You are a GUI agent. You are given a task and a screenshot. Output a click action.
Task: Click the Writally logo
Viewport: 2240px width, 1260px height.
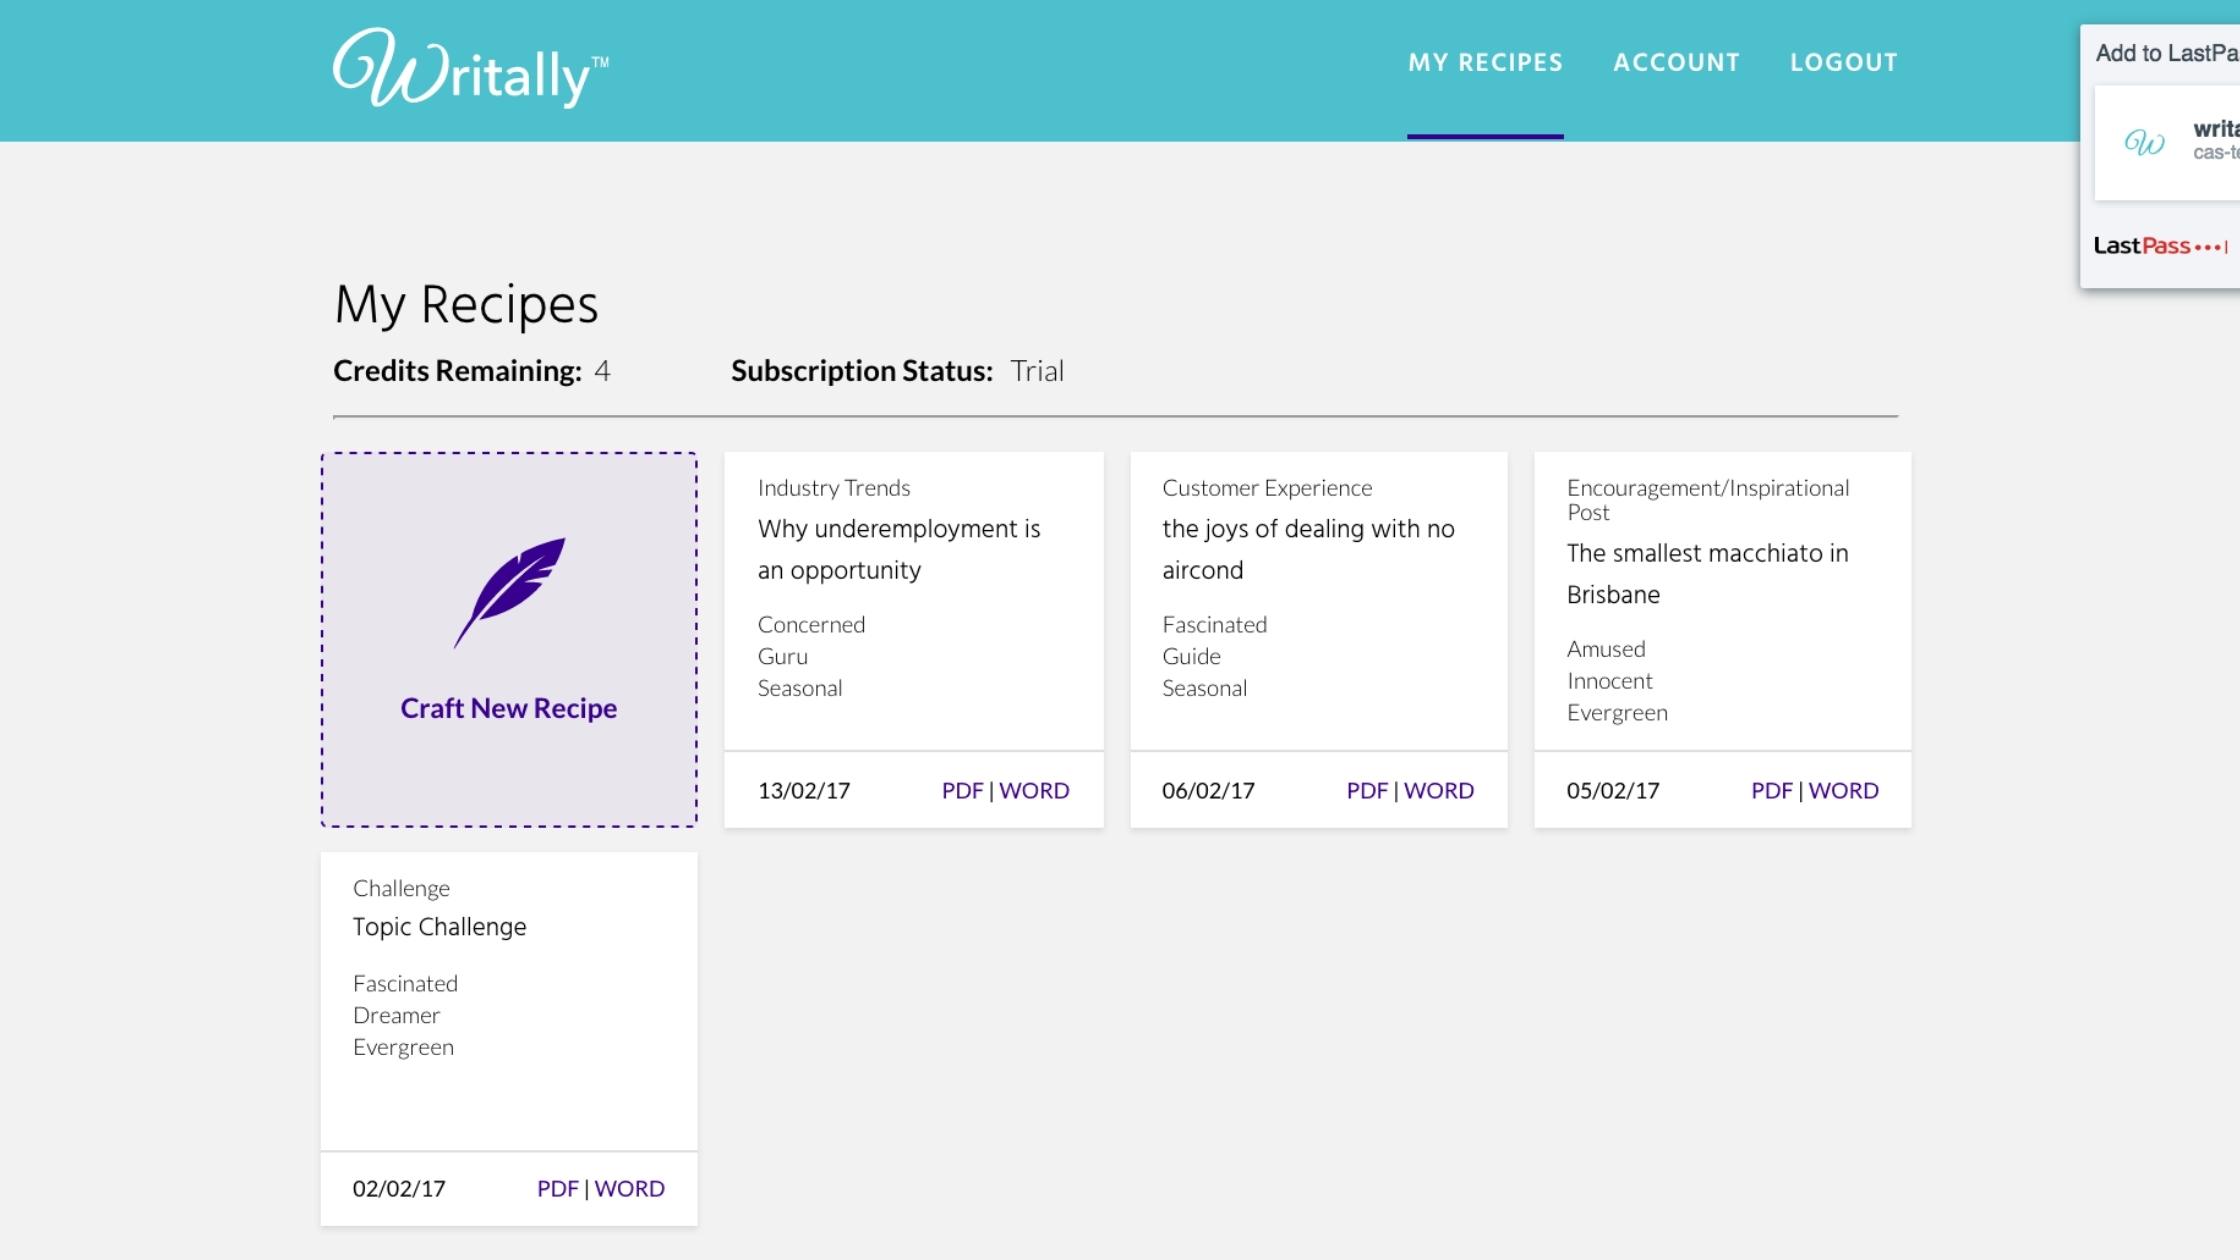471,68
